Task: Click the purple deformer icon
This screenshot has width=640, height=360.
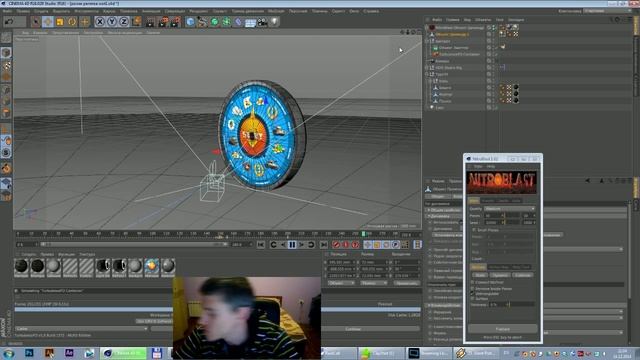Action: [x=238, y=22]
